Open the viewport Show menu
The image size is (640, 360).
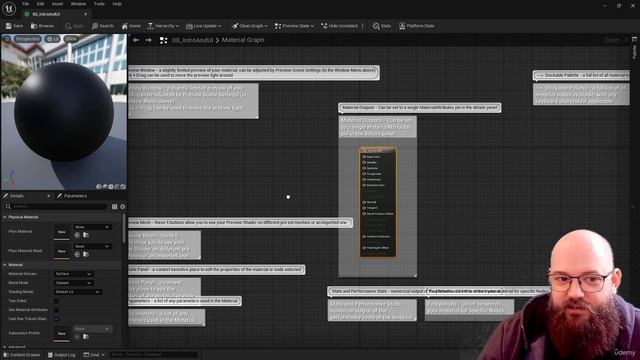(x=71, y=39)
